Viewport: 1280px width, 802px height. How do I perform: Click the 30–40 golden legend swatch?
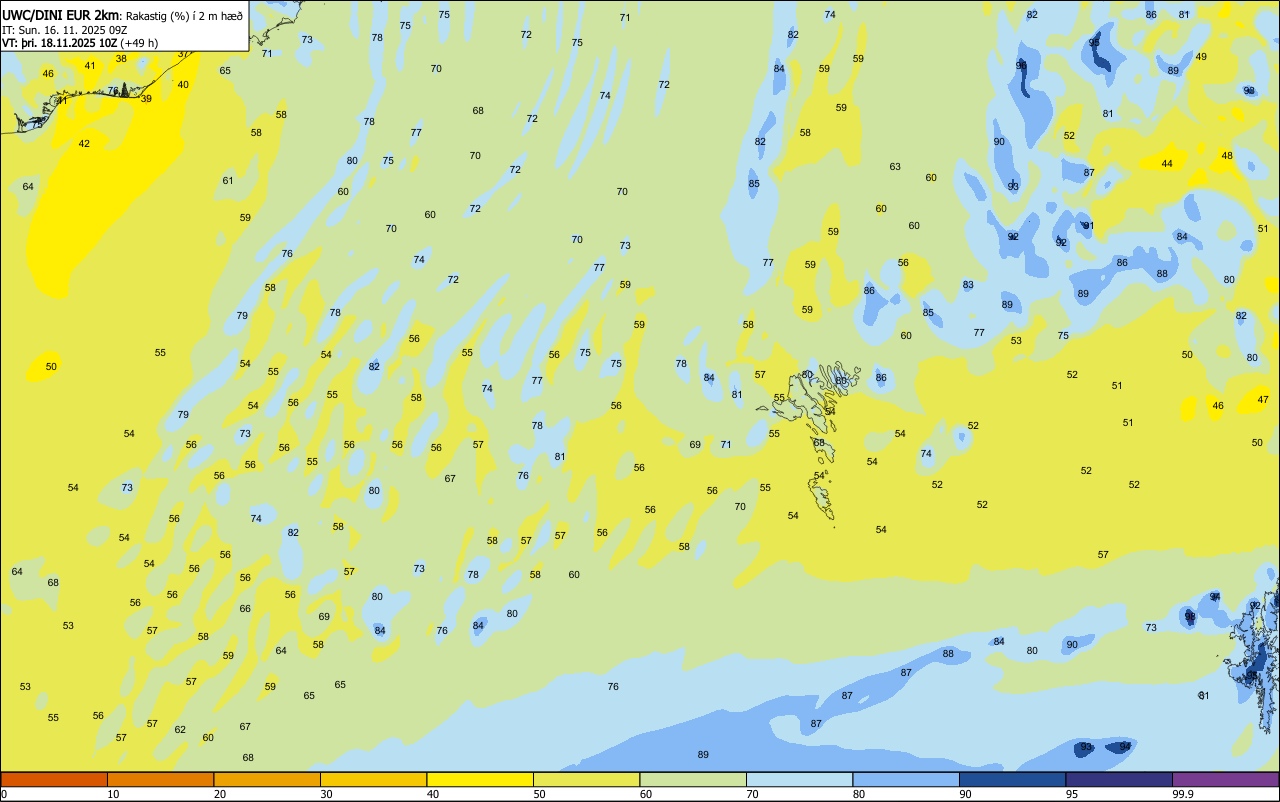click(x=373, y=779)
